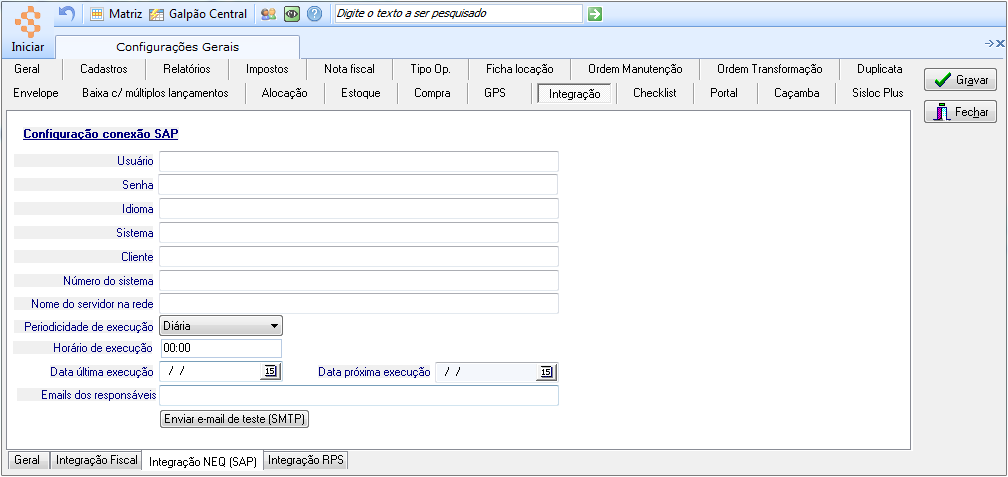Open Baixa c/ múltiplos lançamentos tab
1008x477 pixels.
155,93
